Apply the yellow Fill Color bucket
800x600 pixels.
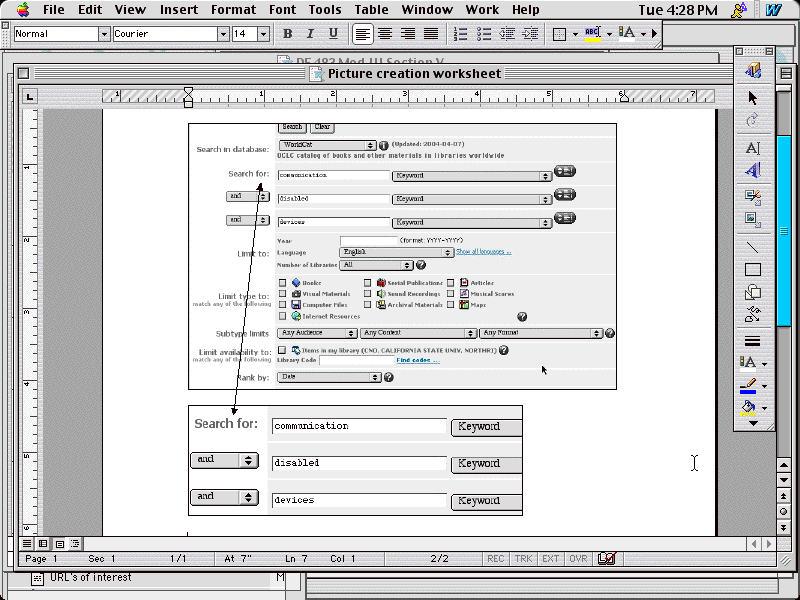pos(748,408)
